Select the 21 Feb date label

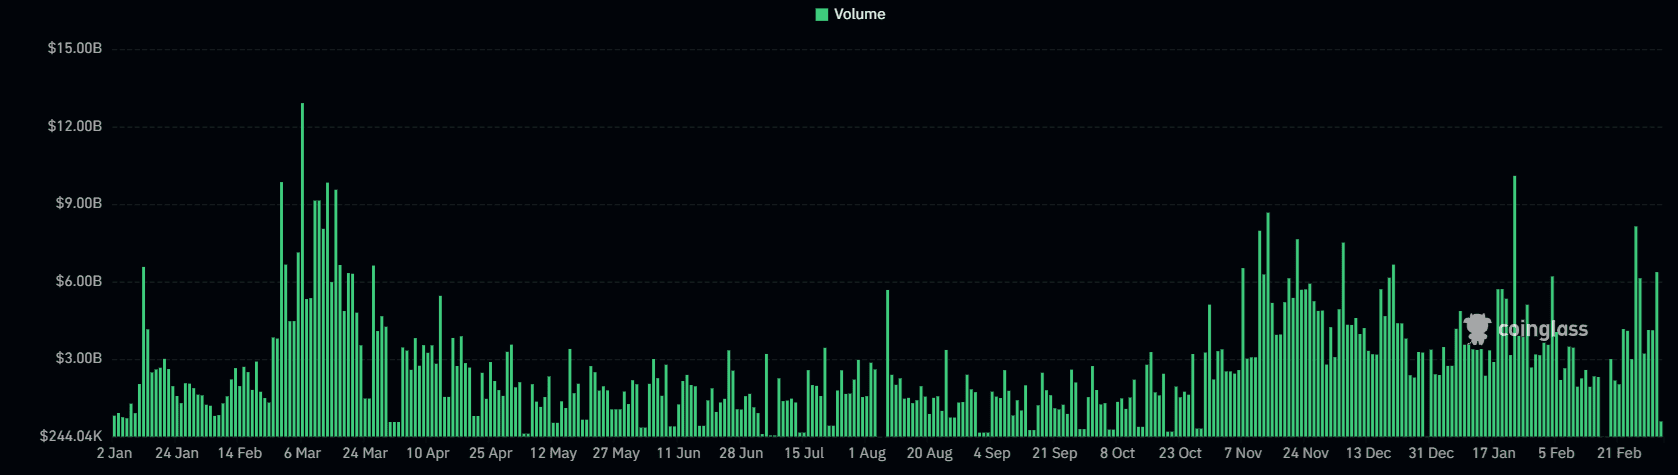[x=1619, y=453]
